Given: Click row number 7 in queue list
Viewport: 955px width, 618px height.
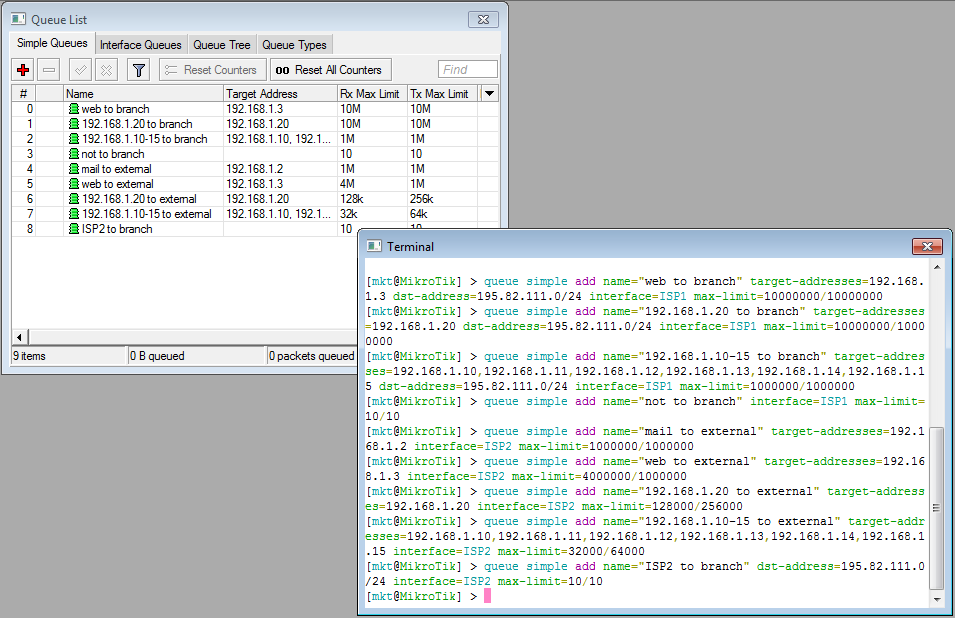Looking at the screenshot, I should (x=29, y=214).
